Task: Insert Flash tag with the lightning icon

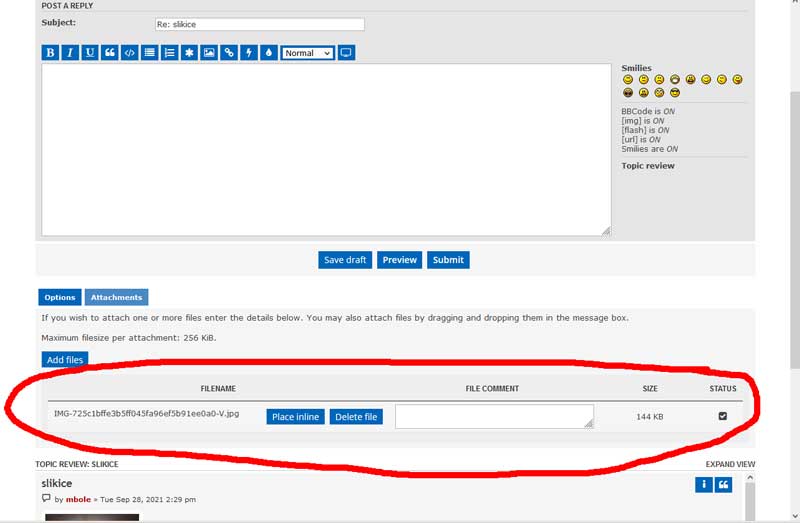Action: click(x=249, y=53)
